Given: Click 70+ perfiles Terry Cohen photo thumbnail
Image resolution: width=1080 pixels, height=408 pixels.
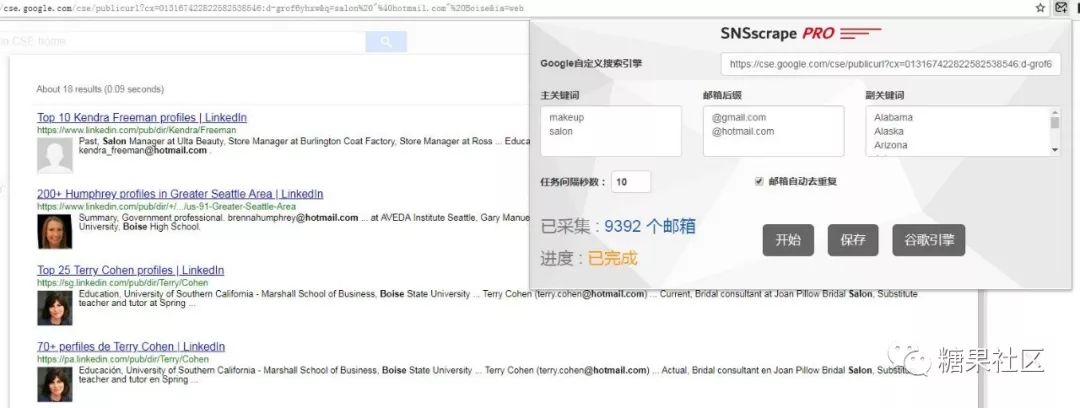Looking at the screenshot, I should pos(54,385).
